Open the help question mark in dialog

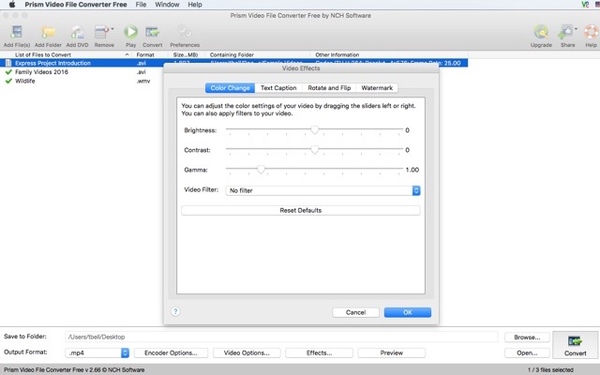tap(175, 311)
